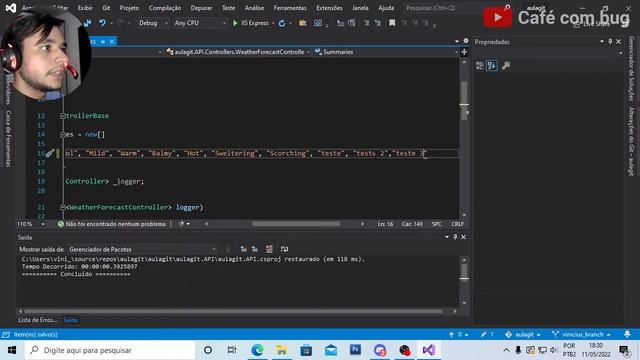Open the Gerenciador de Soluções side tab
This screenshot has height=360, width=640.
coord(631,68)
